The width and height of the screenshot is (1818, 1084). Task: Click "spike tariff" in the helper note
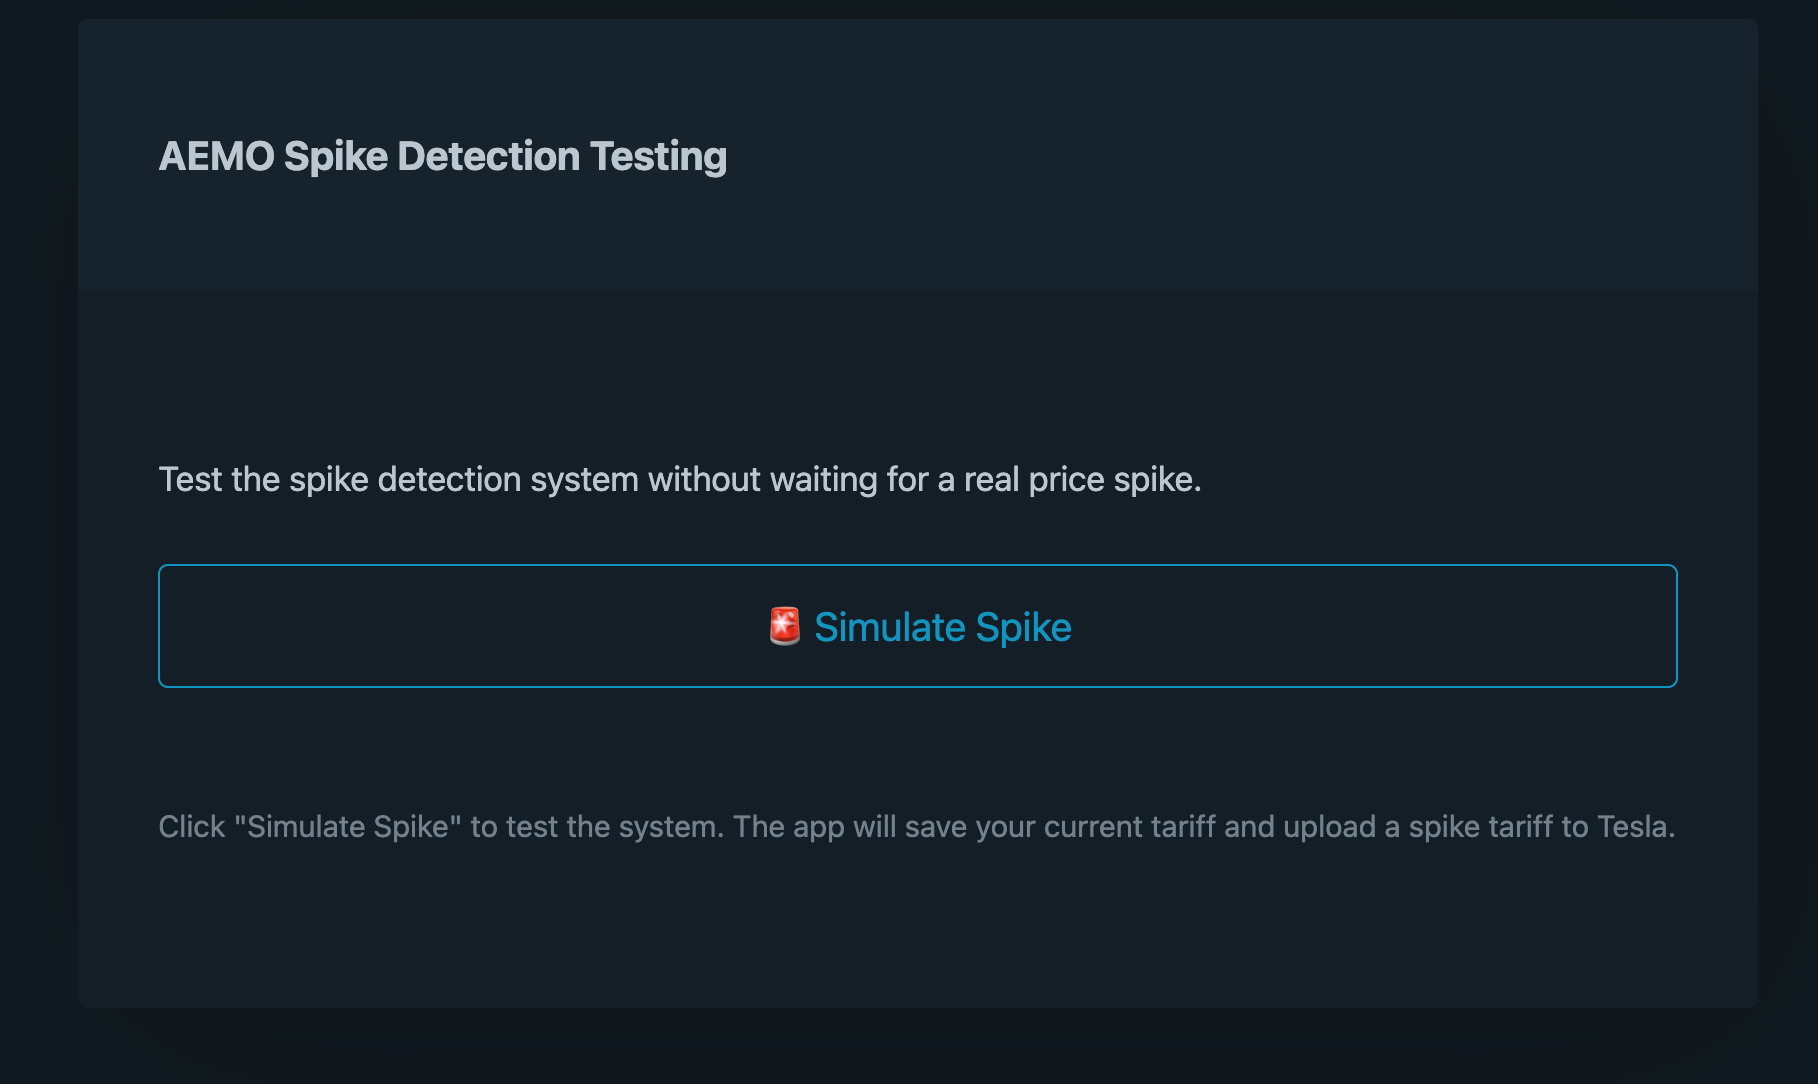point(1480,827)
